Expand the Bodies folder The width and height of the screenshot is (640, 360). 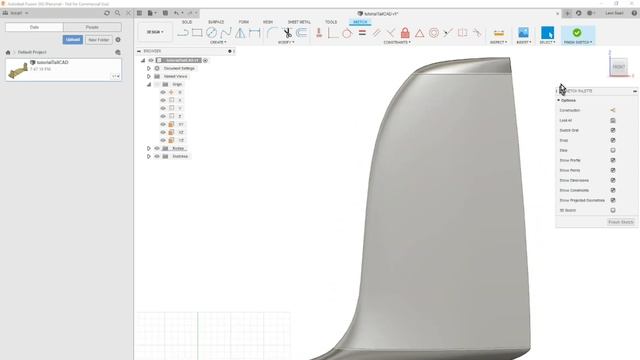click(149, 148)
